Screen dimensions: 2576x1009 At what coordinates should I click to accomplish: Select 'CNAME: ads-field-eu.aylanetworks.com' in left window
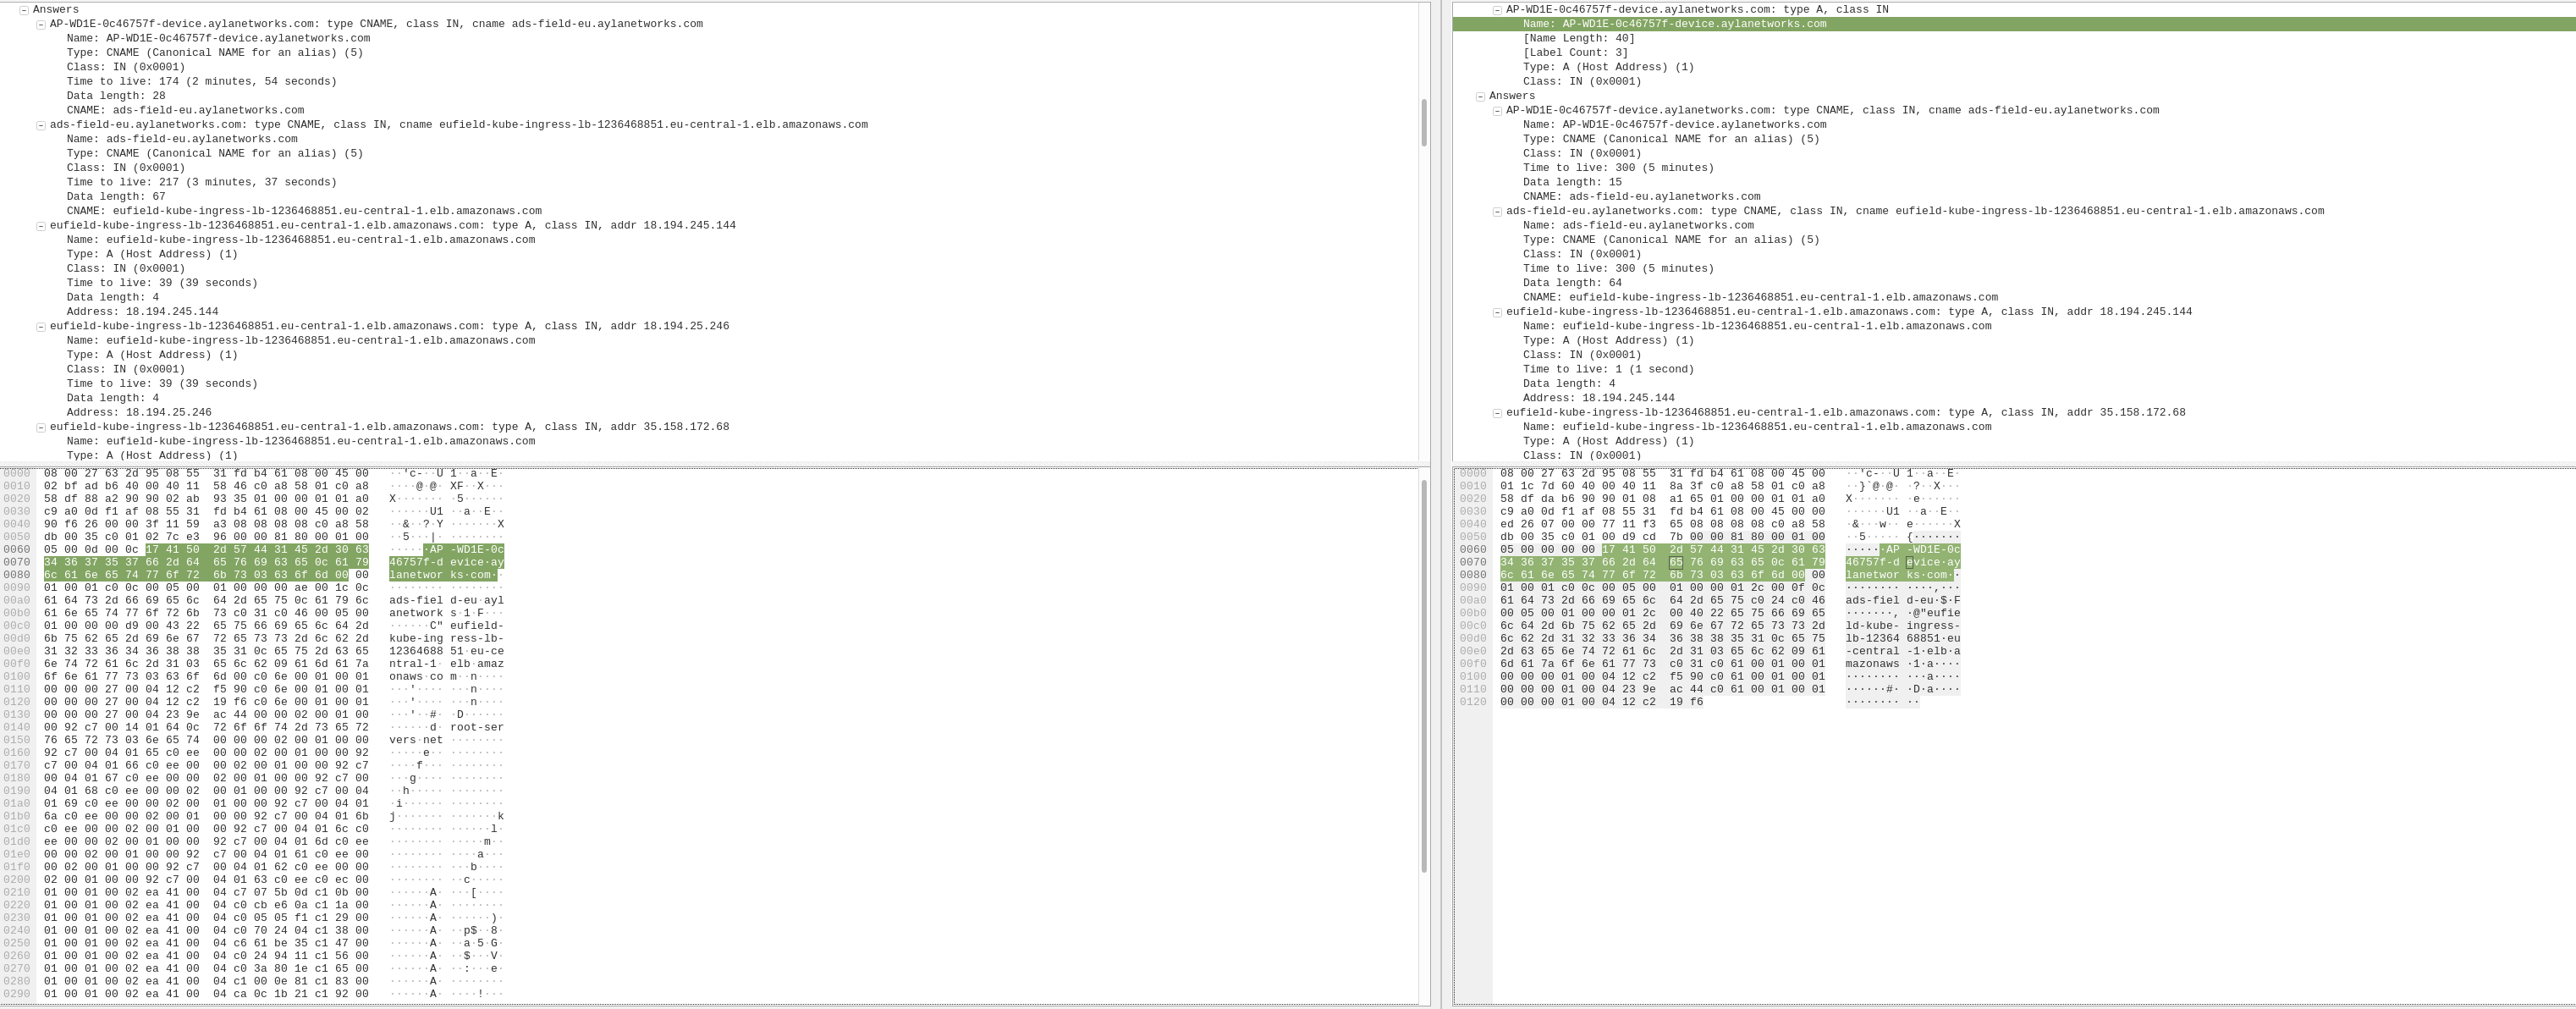click(185, 111)
